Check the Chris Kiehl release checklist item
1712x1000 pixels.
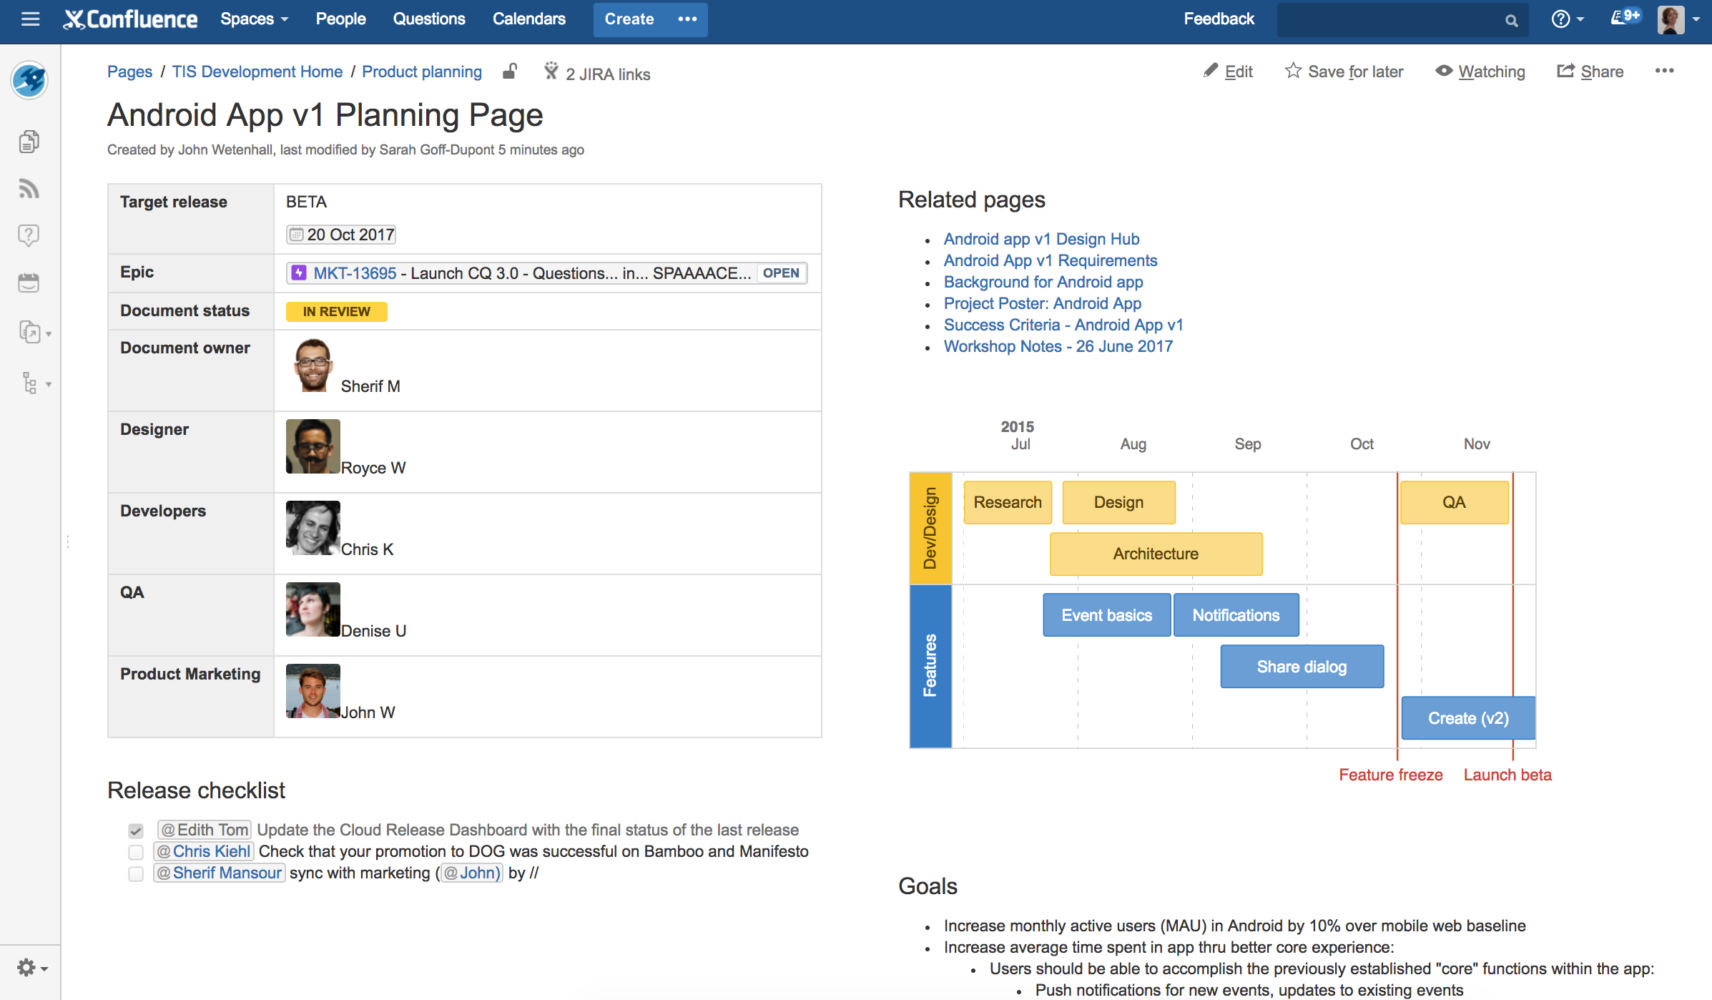click(135, 851)
